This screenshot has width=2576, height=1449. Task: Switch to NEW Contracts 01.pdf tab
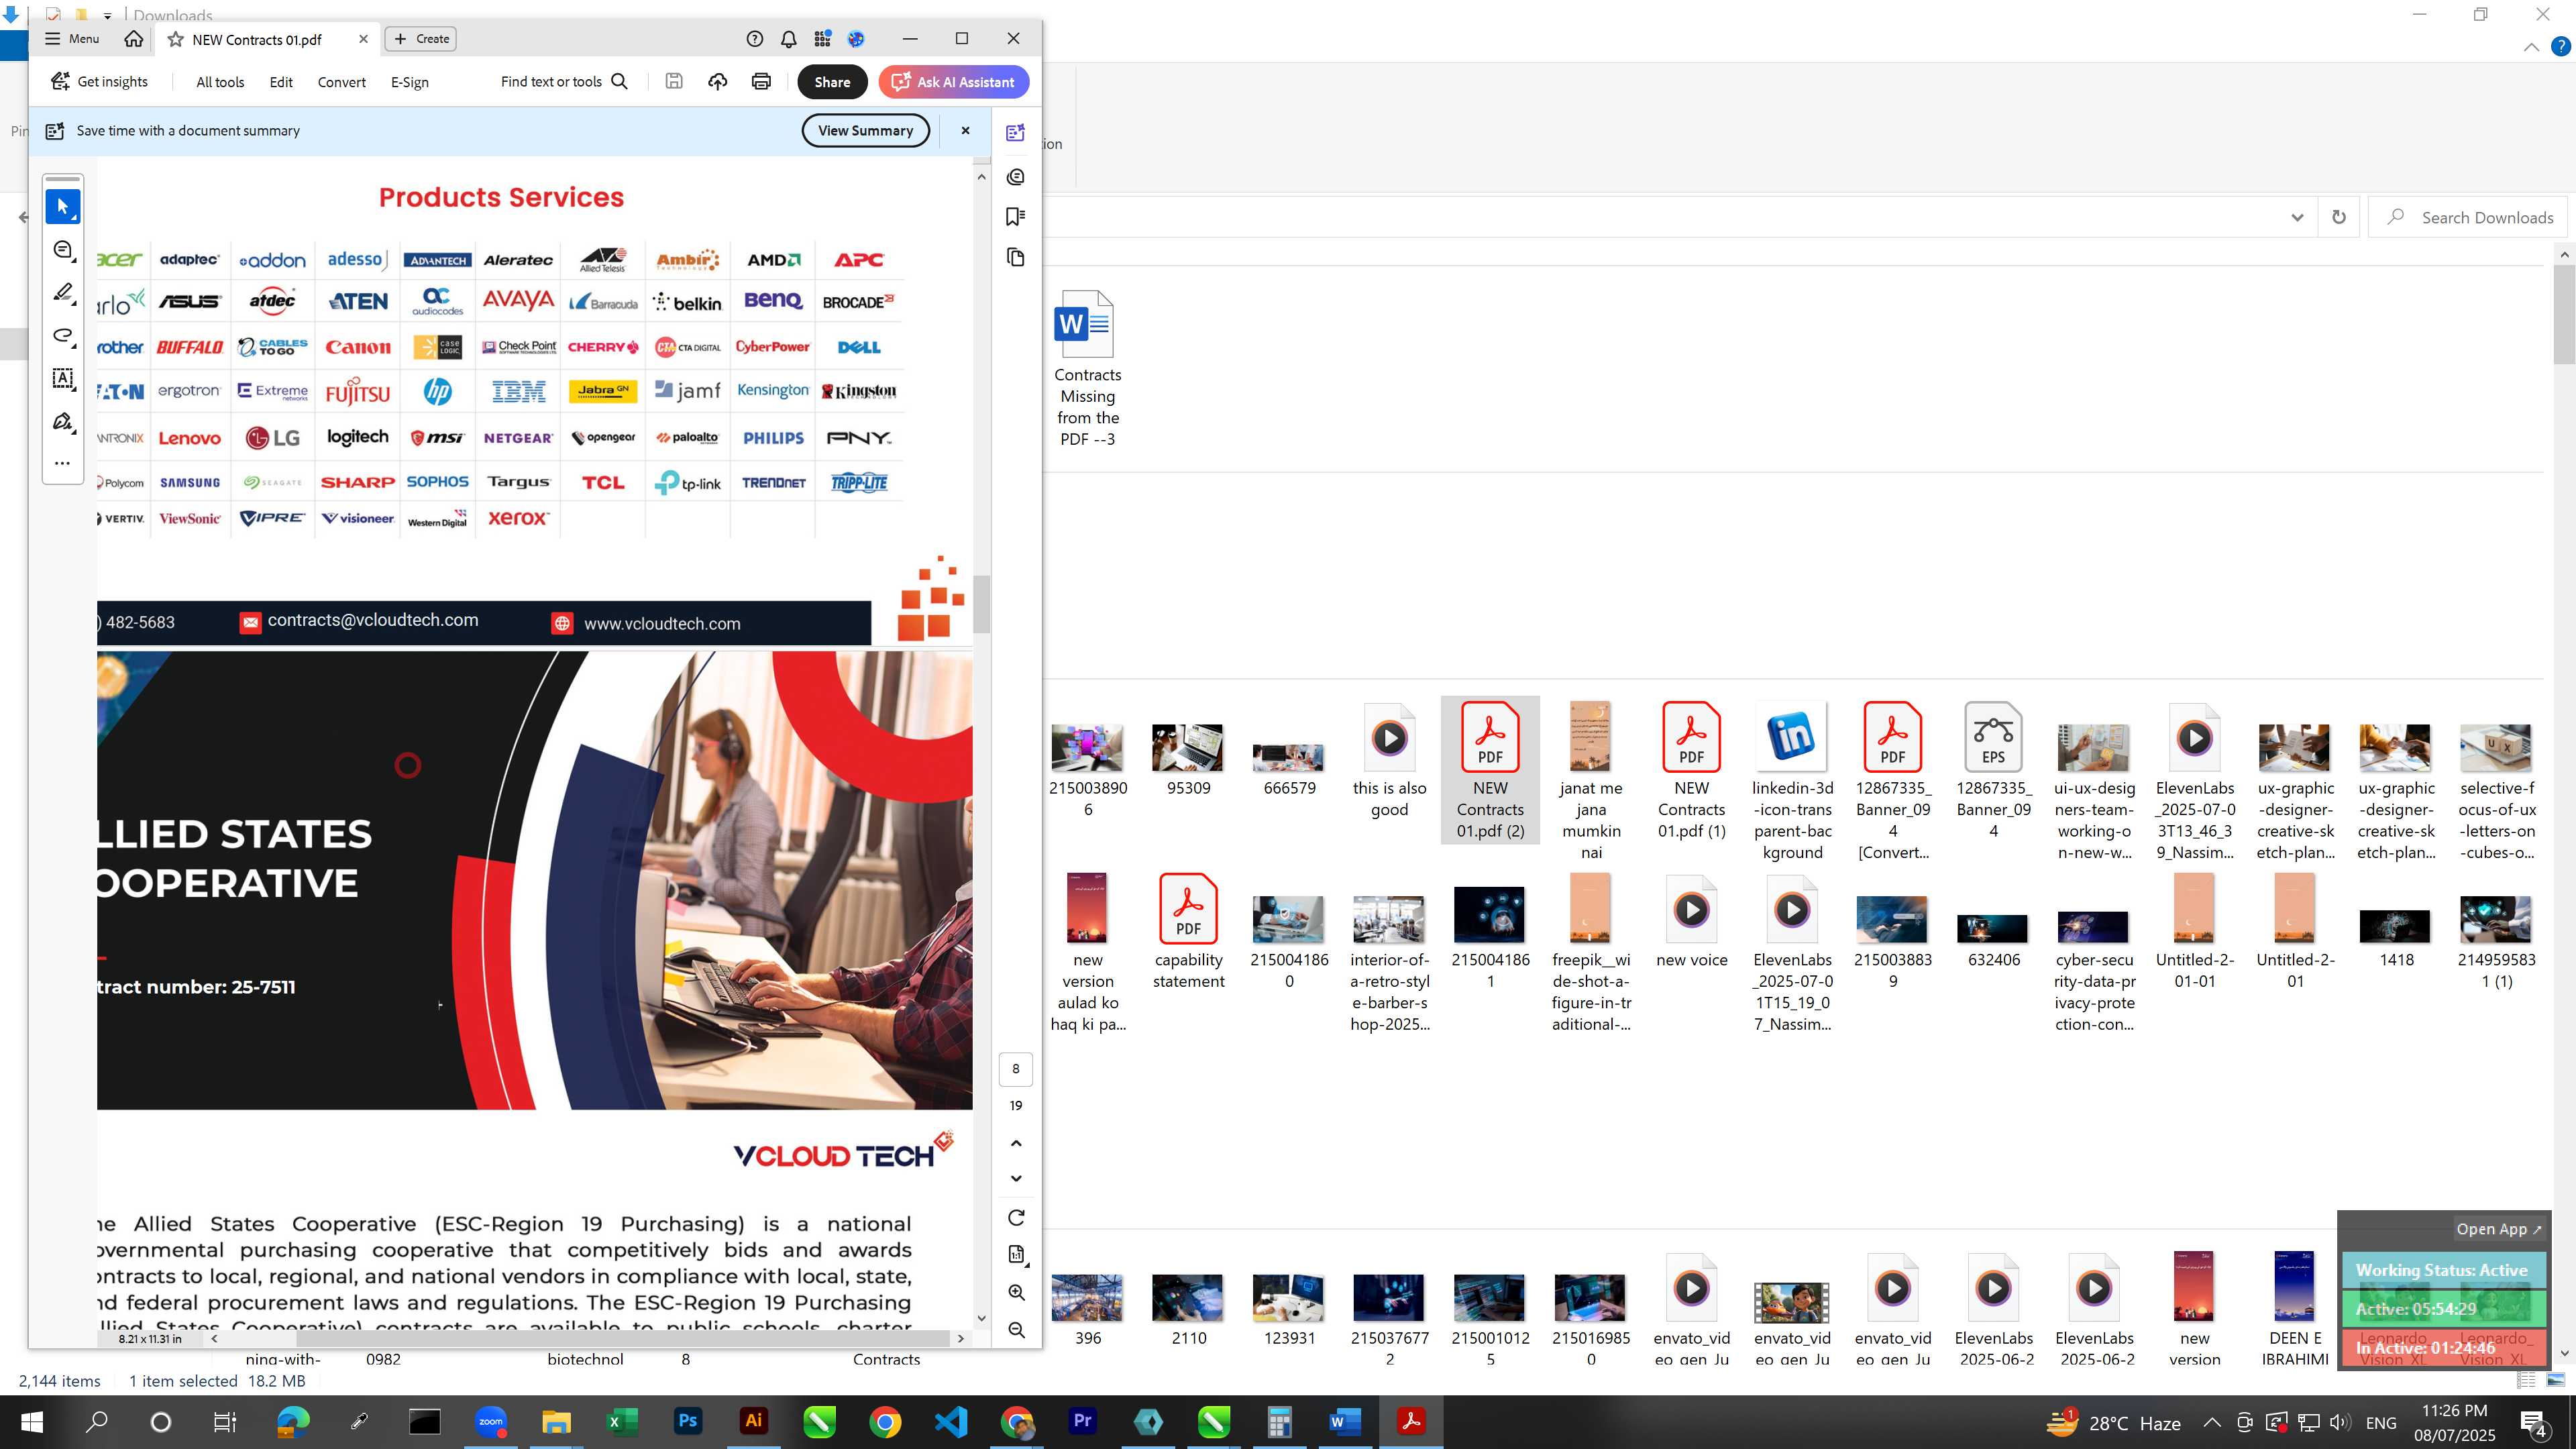point(257,40)
